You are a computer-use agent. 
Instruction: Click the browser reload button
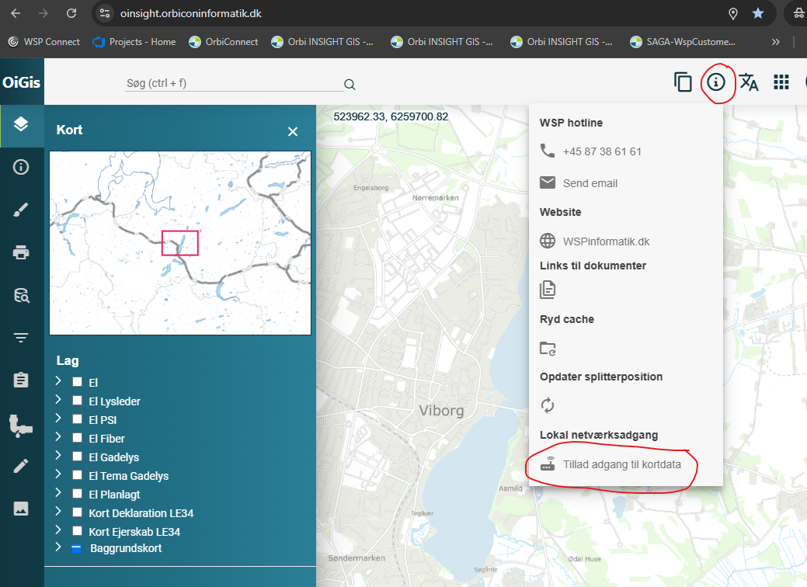[71, 13]
